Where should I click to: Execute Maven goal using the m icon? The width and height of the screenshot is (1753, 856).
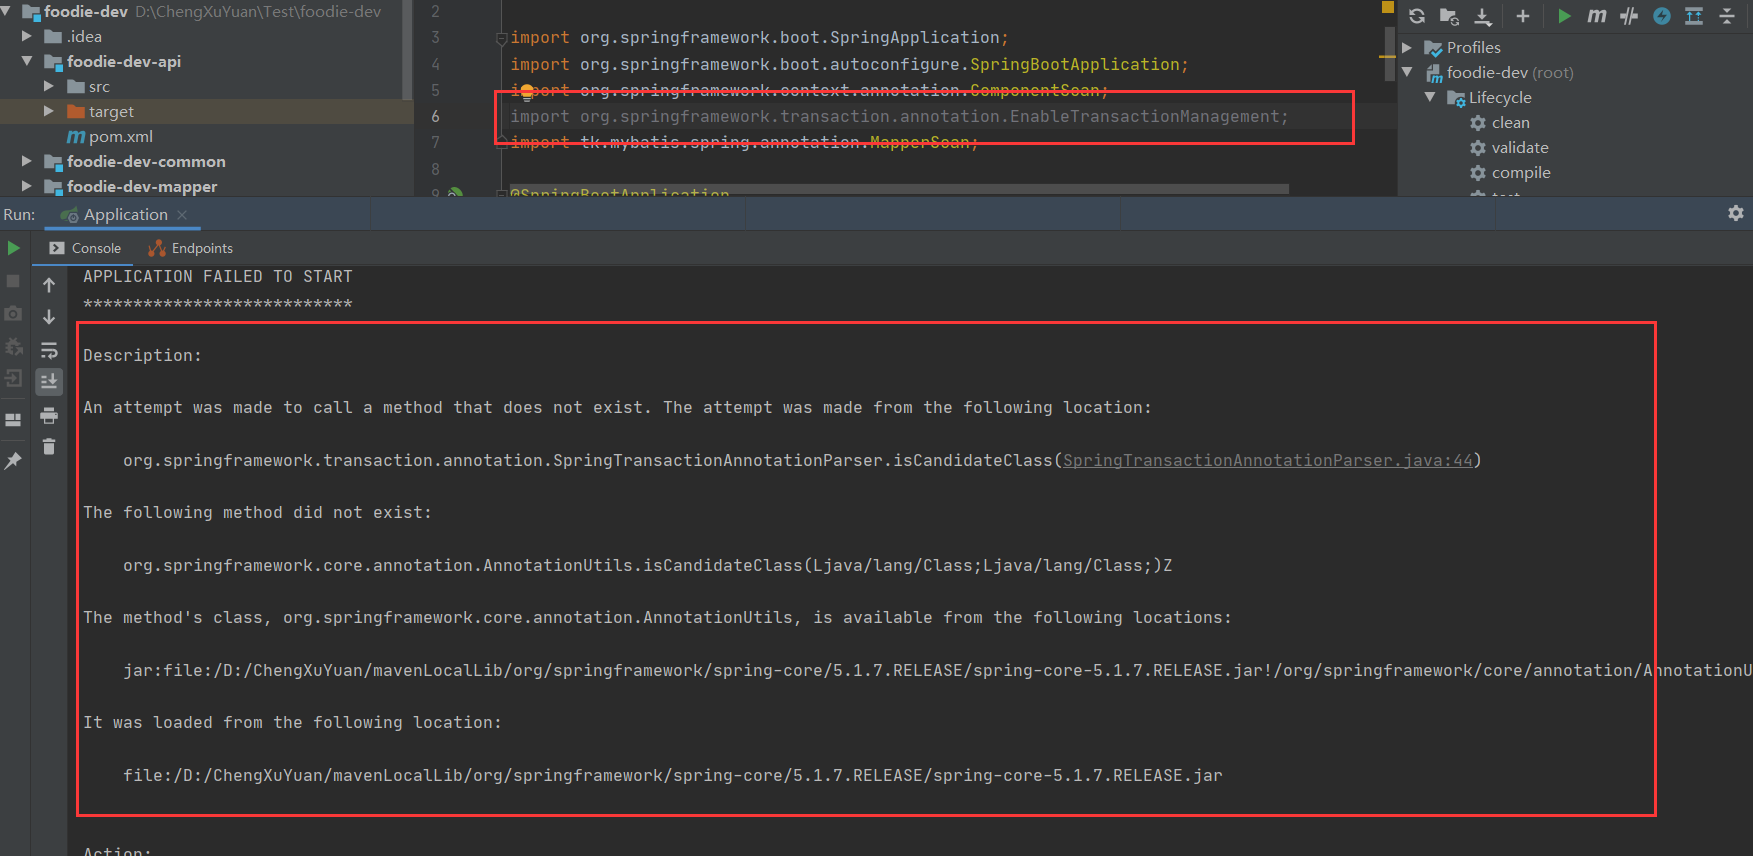[x=1597, y=16]
